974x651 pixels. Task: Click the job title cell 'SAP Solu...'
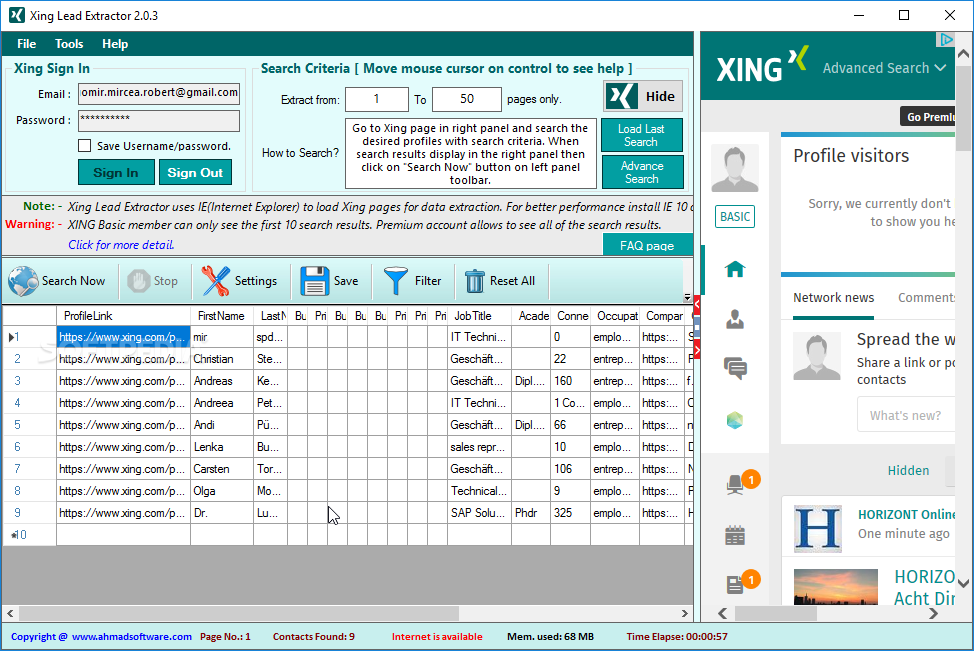(479, 513)
